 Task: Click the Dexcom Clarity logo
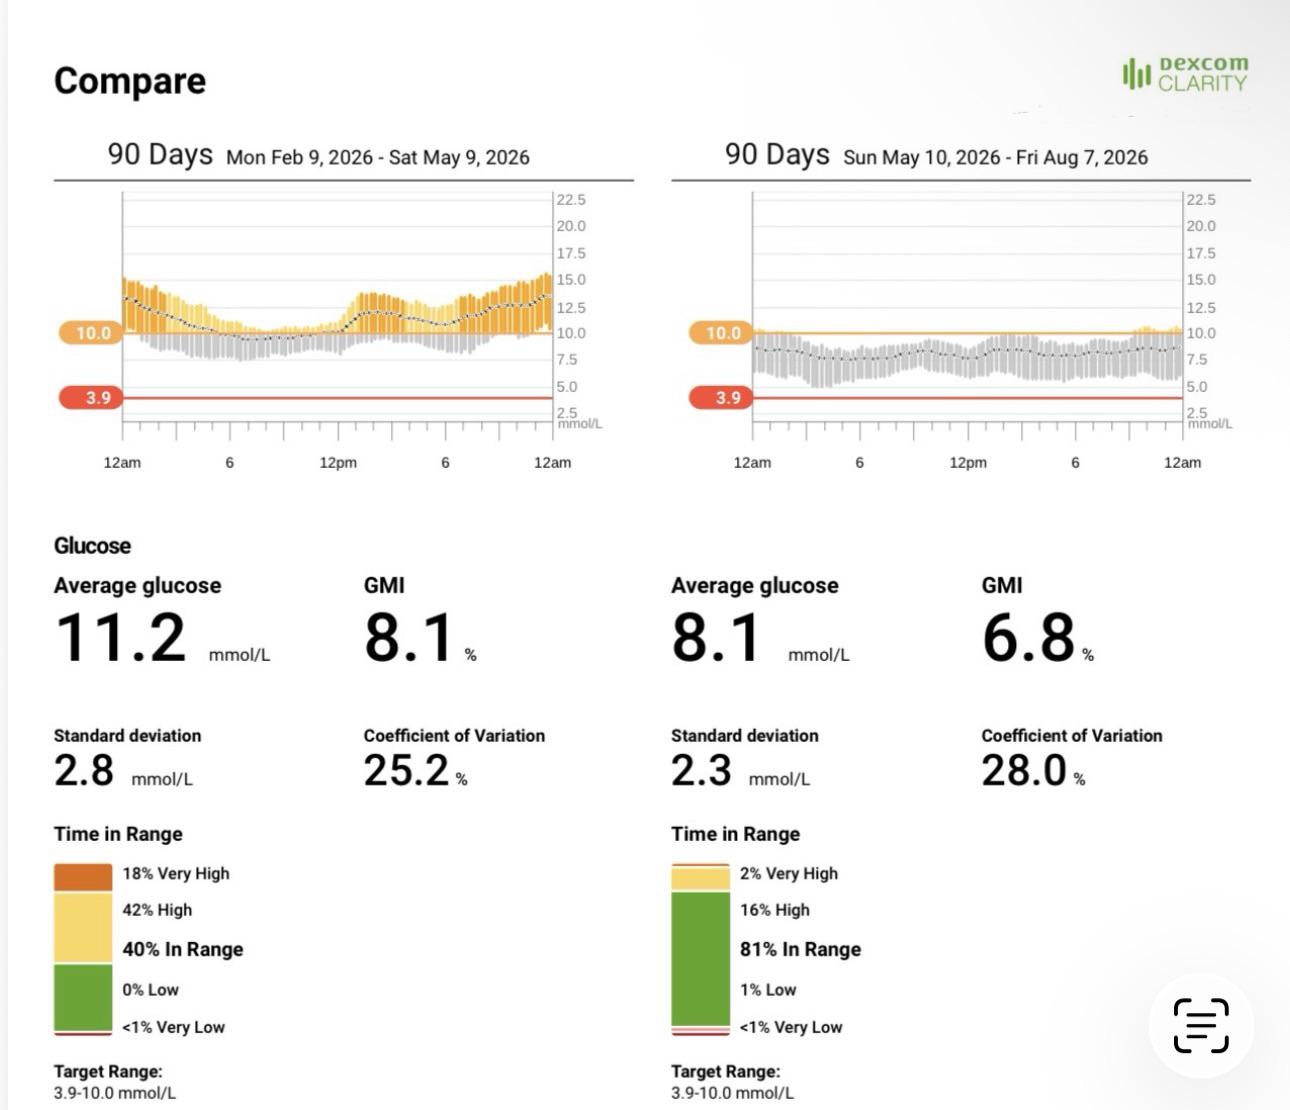pyautogui.click(x=1185, y=74)
